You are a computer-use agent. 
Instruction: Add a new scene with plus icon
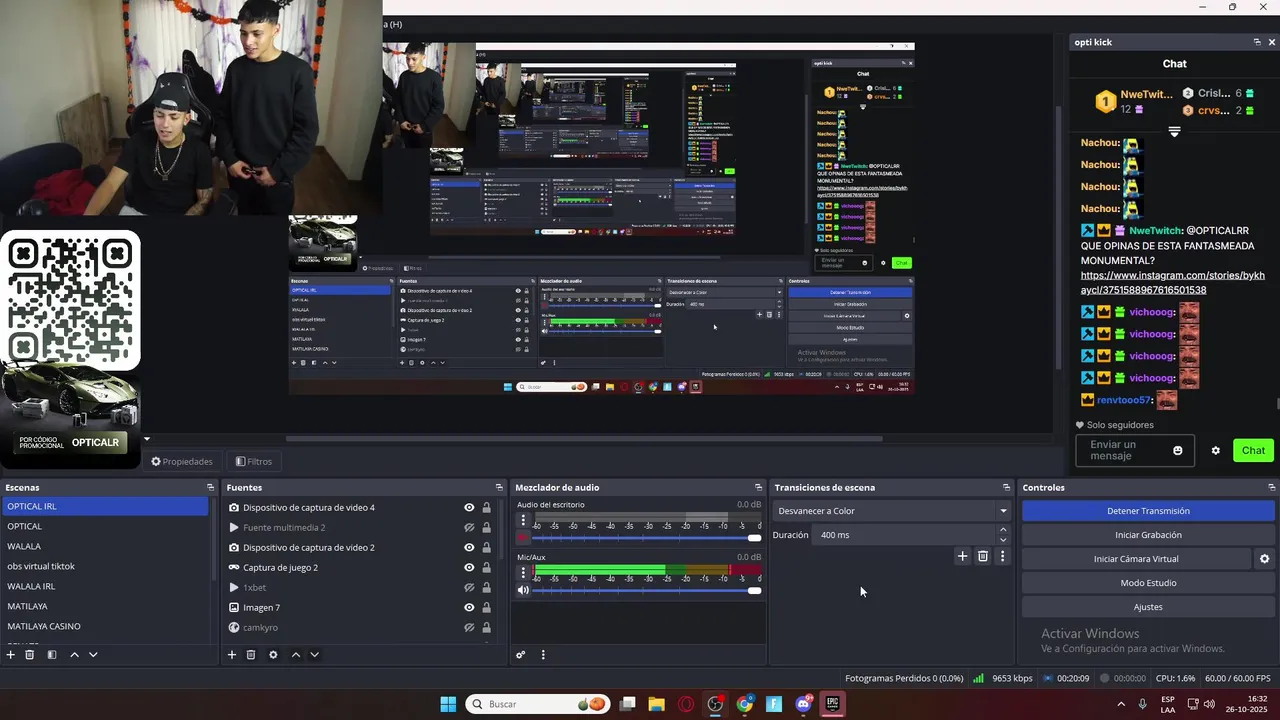click(x=11, y=655)
